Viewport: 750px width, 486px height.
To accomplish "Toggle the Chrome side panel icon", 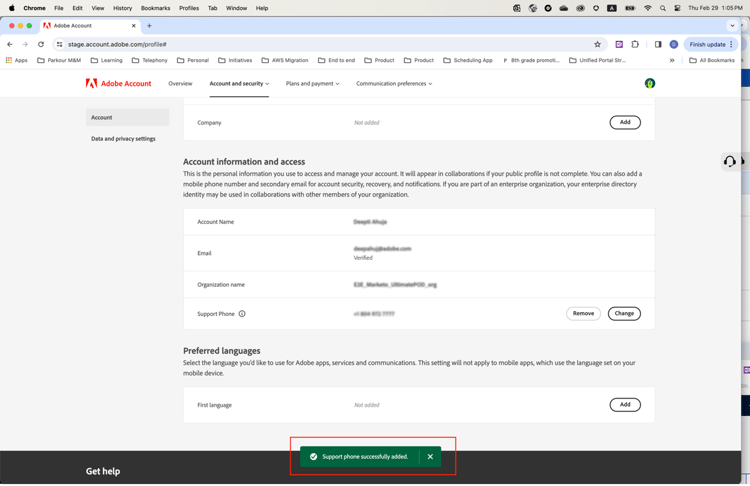I will click(658, 44).
